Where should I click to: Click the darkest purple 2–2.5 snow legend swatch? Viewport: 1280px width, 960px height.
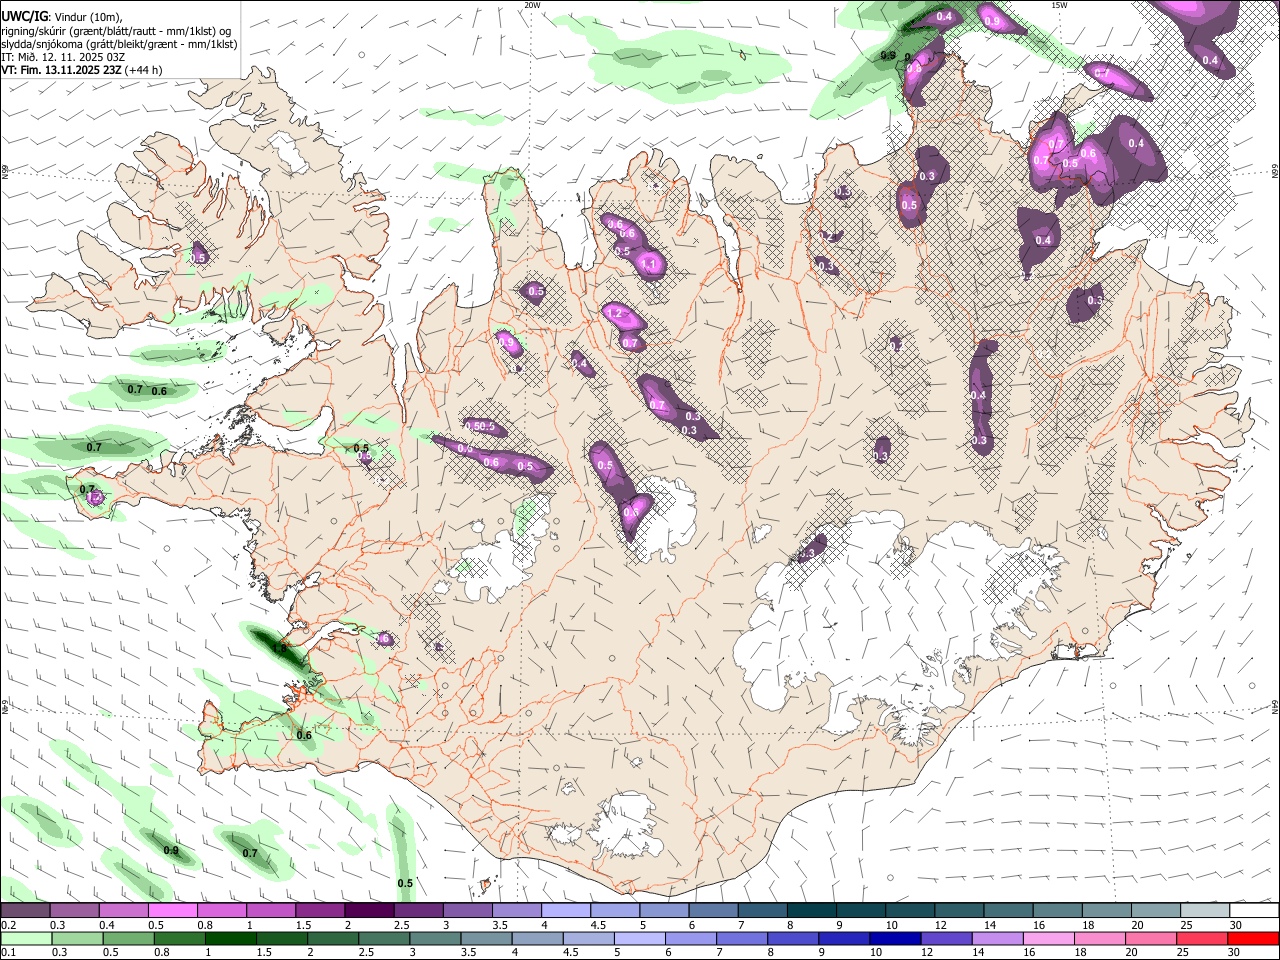tap(368, 911)
